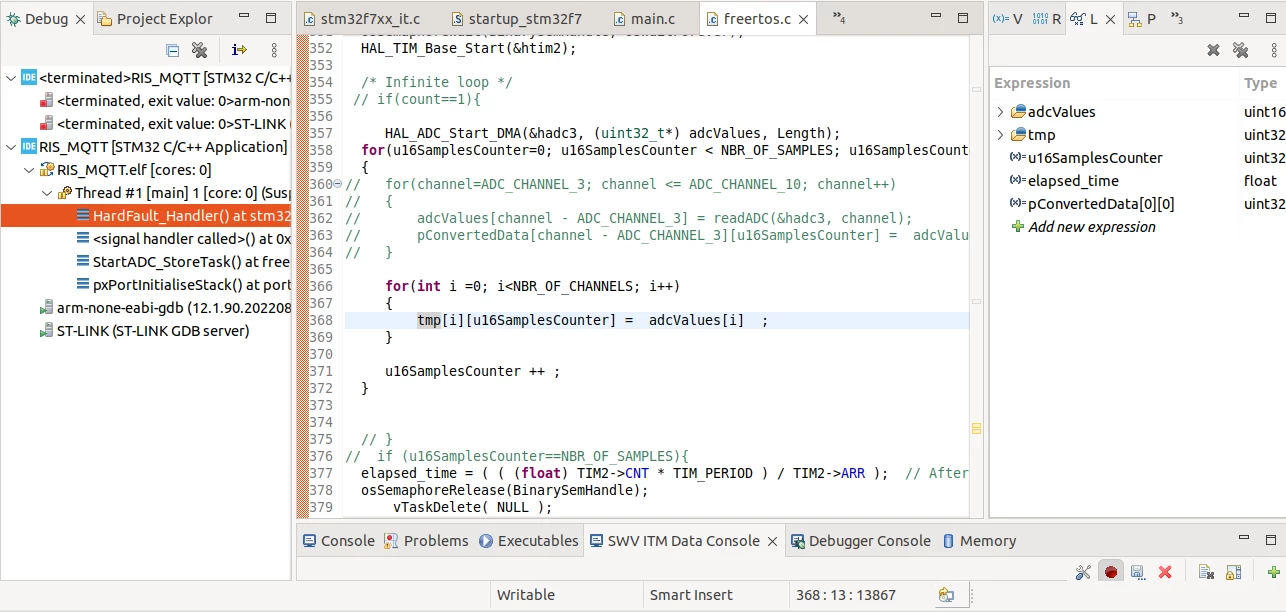Expand adcValues expression

1000,112
